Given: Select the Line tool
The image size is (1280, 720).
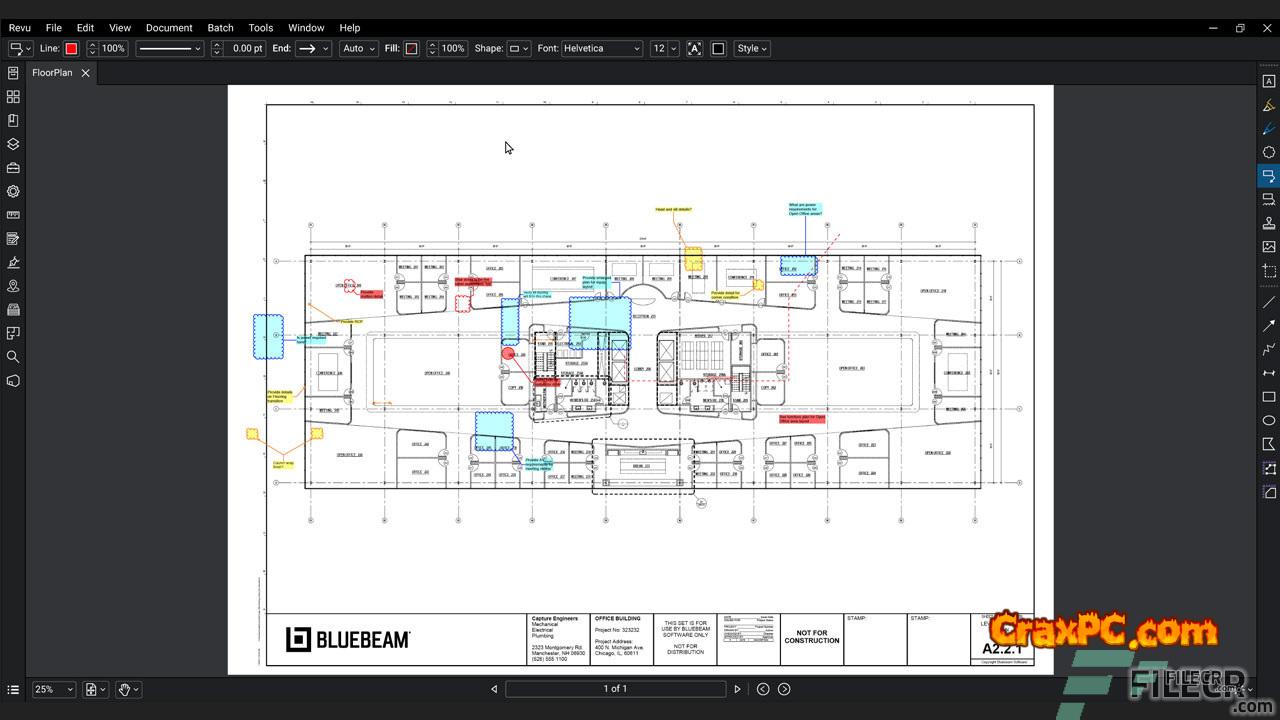Looking at the screenshot, I should click(x=1269, y=302).
